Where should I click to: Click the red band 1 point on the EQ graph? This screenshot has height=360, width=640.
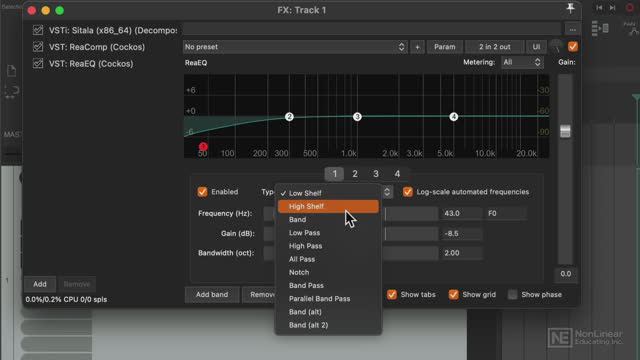(203, 146)
